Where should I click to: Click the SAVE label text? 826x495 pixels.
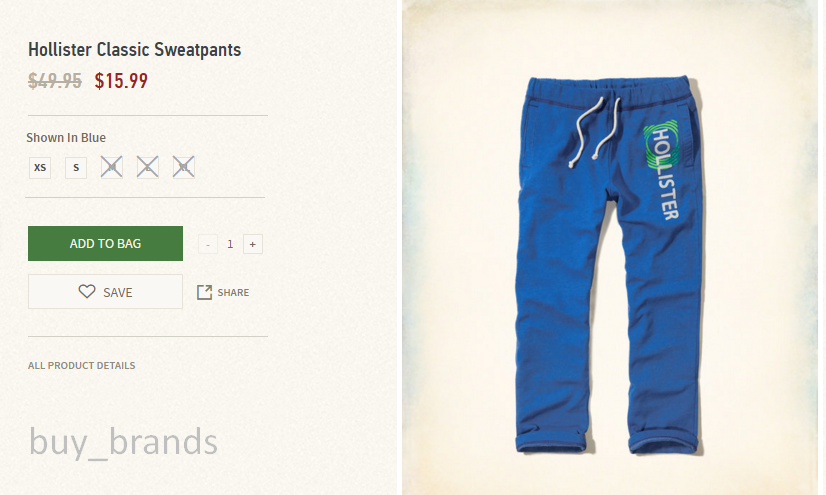[117, 293]
